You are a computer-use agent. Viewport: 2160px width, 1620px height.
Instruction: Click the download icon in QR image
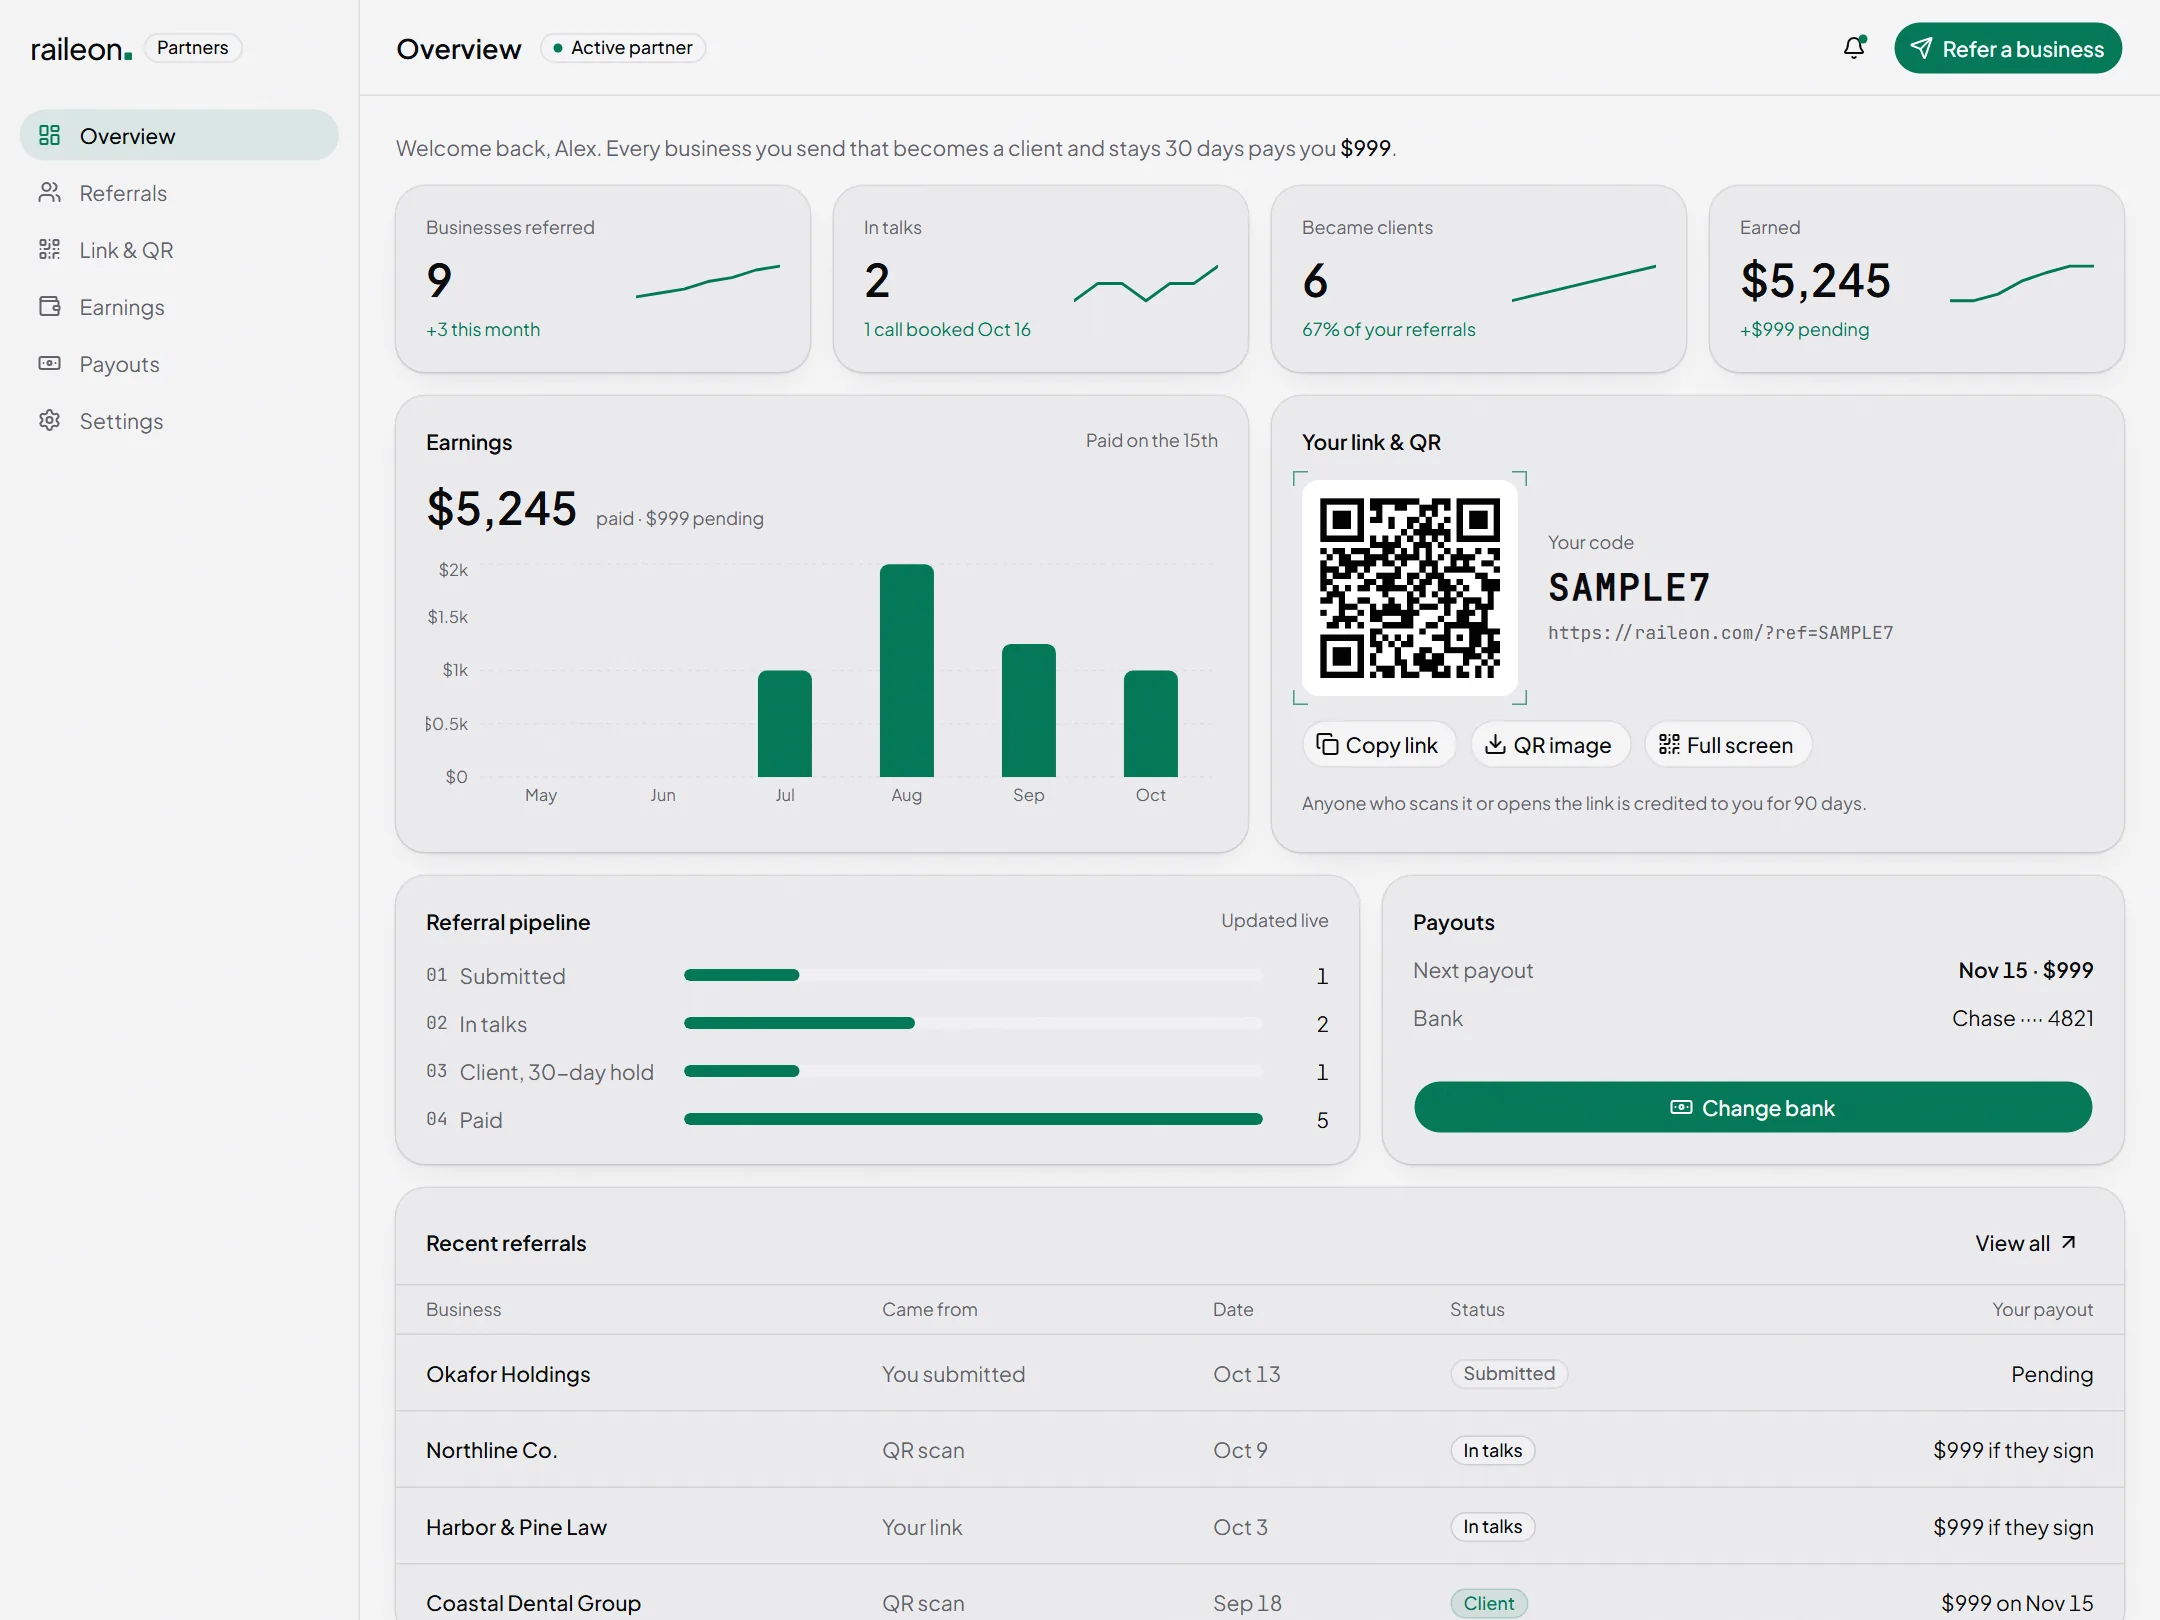(1495, 744)
